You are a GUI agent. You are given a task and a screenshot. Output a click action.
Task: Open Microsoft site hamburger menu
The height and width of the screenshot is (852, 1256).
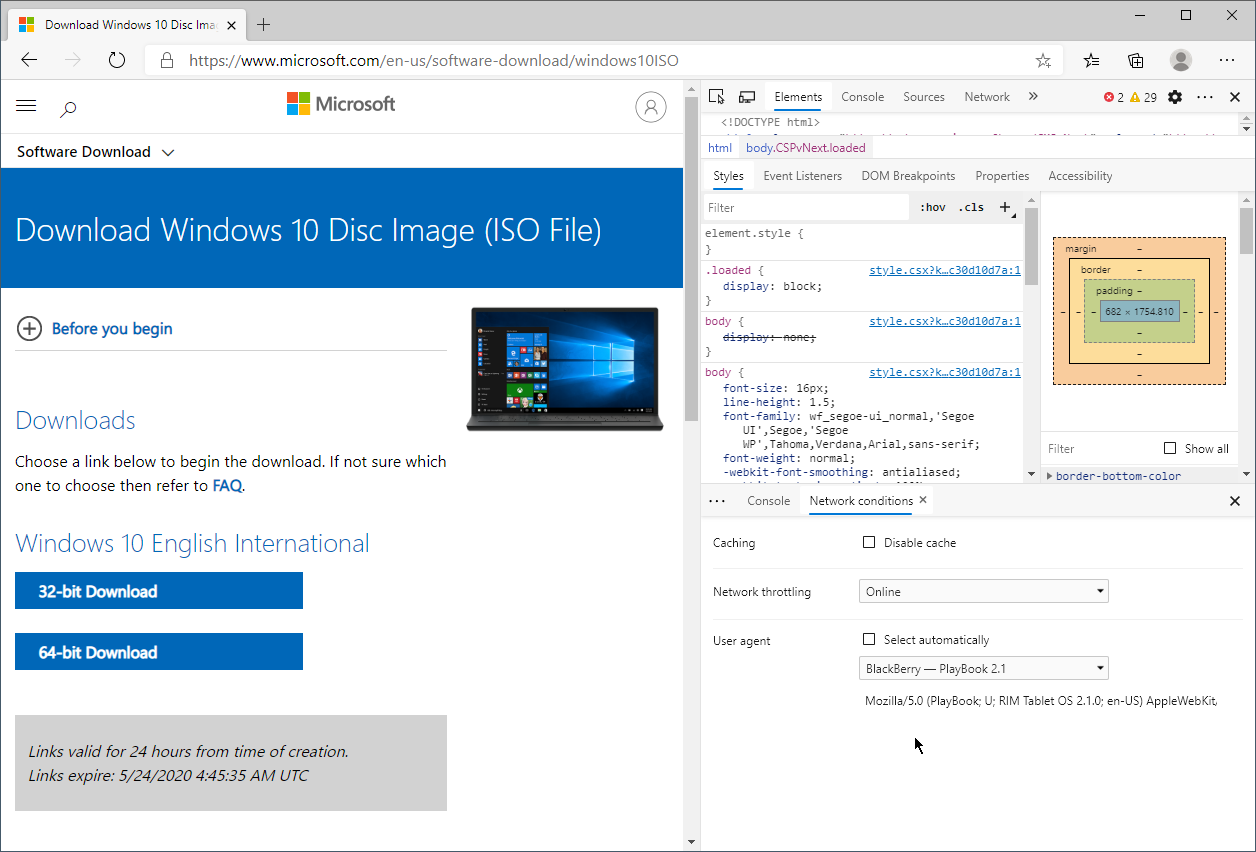pyautogui.click(x=26, y=105)
